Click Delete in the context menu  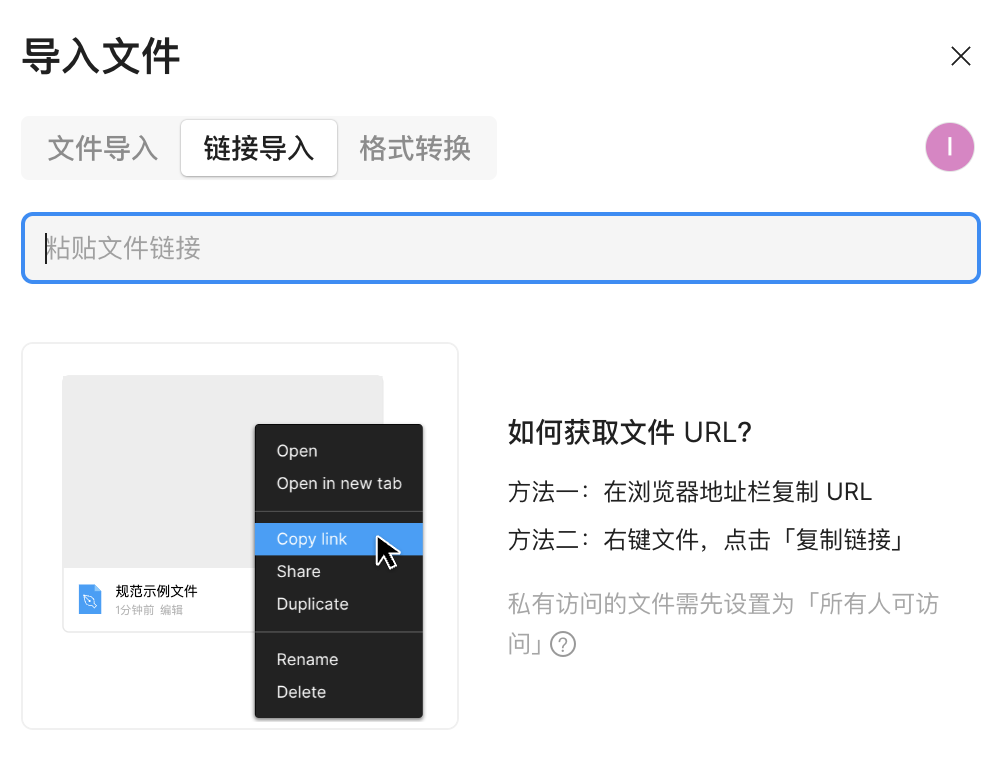(x=301, y=692)
